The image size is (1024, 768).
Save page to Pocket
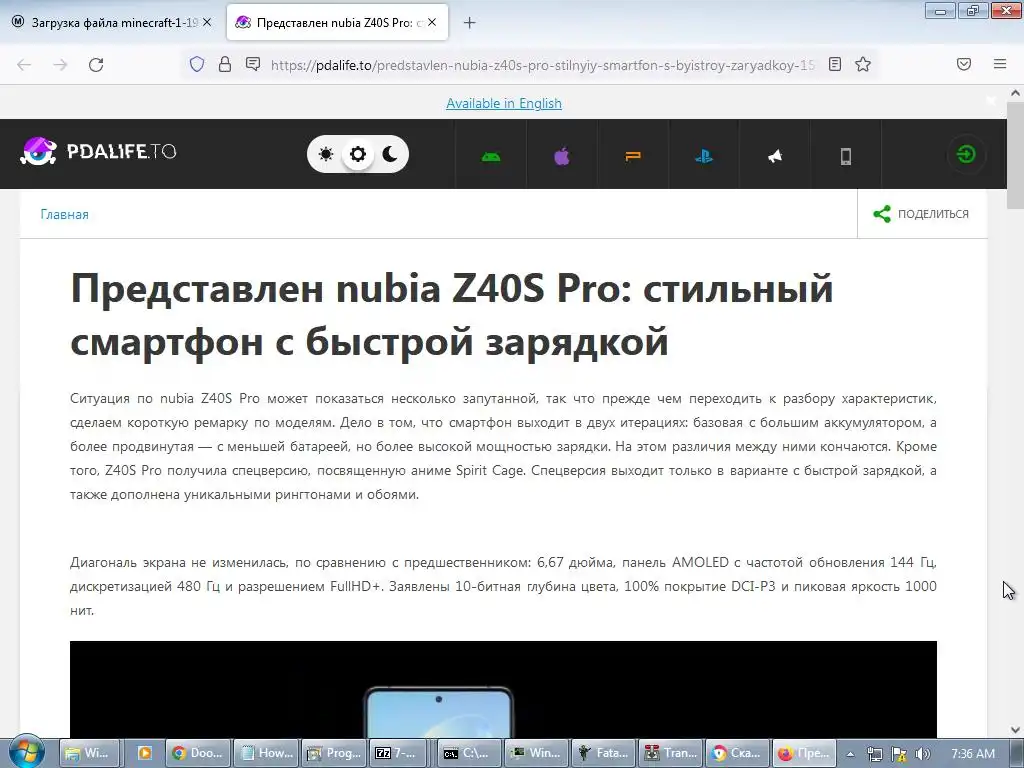[964, 64]
